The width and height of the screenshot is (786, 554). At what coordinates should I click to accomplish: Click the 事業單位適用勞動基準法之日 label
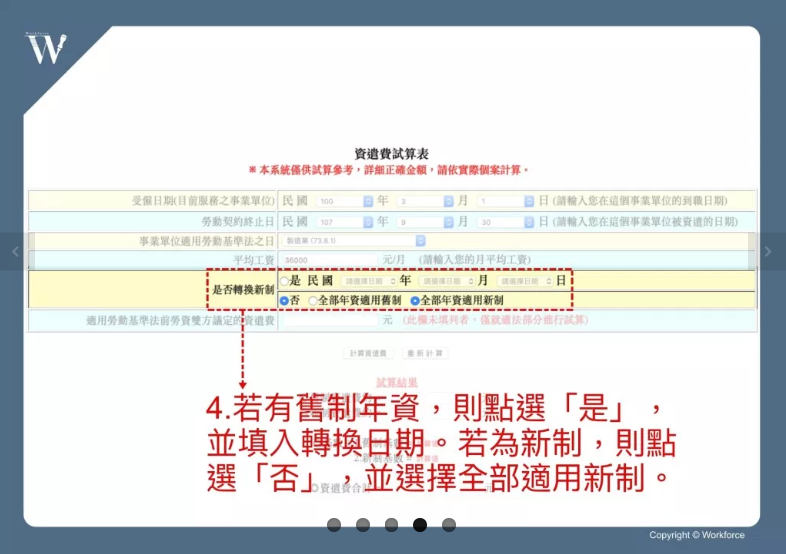click(x=207, y=241)
